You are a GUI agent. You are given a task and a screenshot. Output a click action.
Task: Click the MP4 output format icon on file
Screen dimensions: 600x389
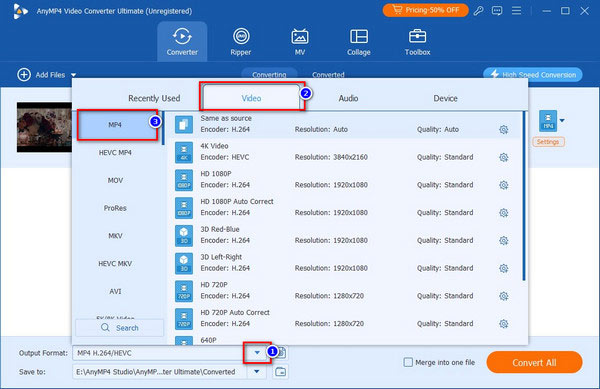coord(548,120)
